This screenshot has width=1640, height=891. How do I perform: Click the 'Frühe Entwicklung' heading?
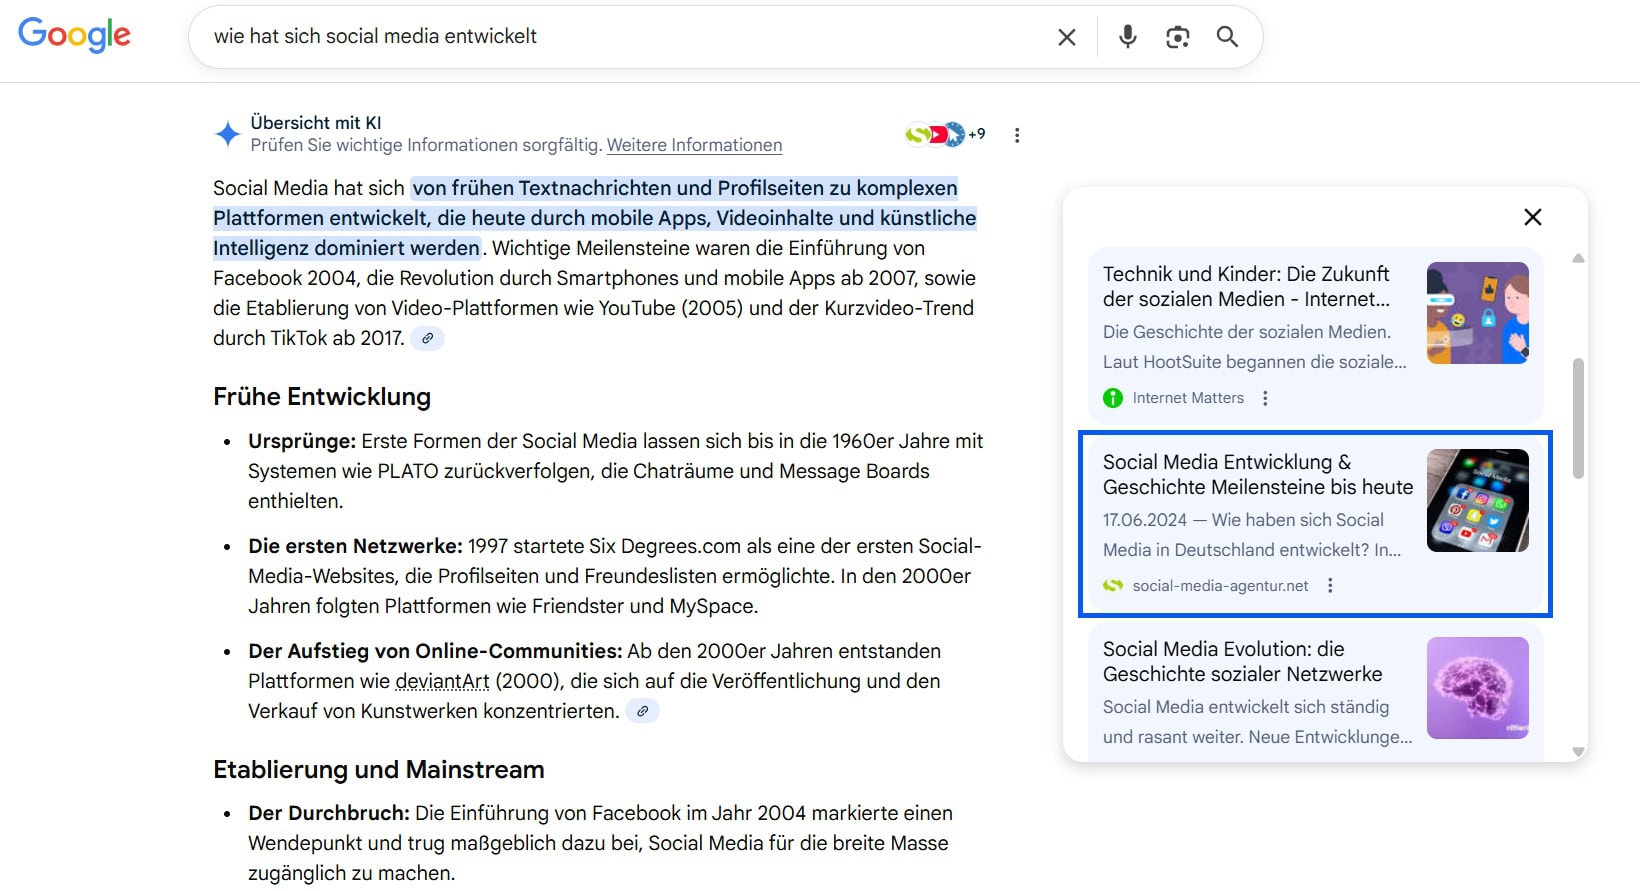coord(322,397)
